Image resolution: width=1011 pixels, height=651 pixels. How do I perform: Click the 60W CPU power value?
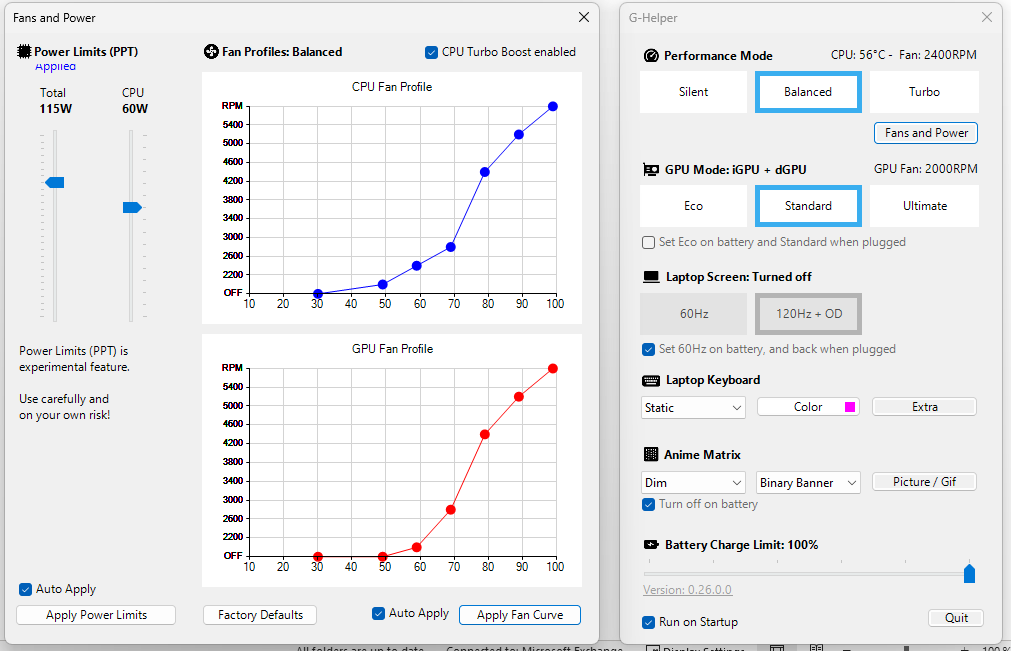(x=135, y=109)
